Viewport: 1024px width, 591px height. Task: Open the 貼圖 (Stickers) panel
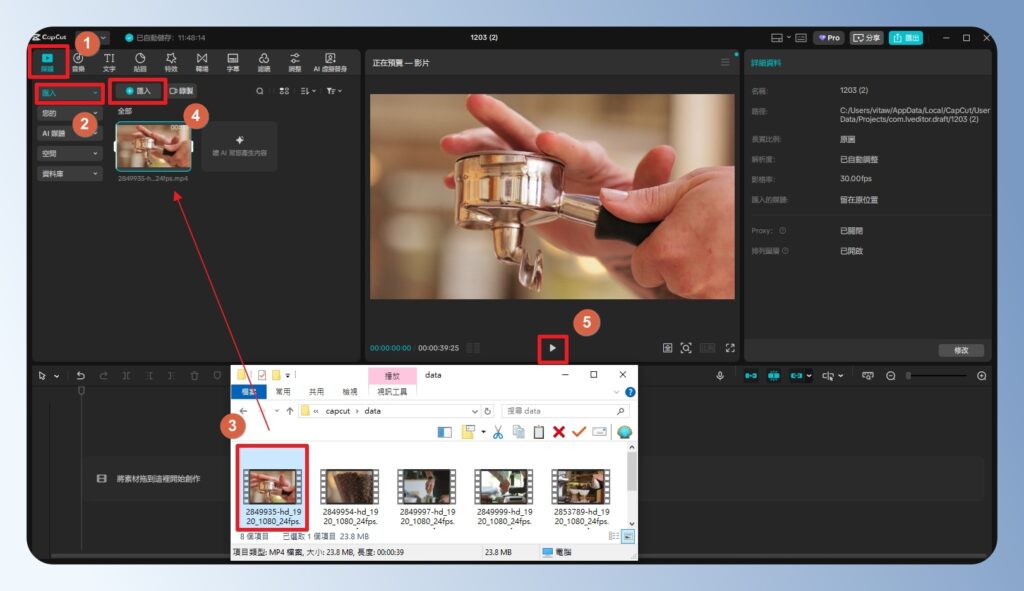(x=140, y=61)
